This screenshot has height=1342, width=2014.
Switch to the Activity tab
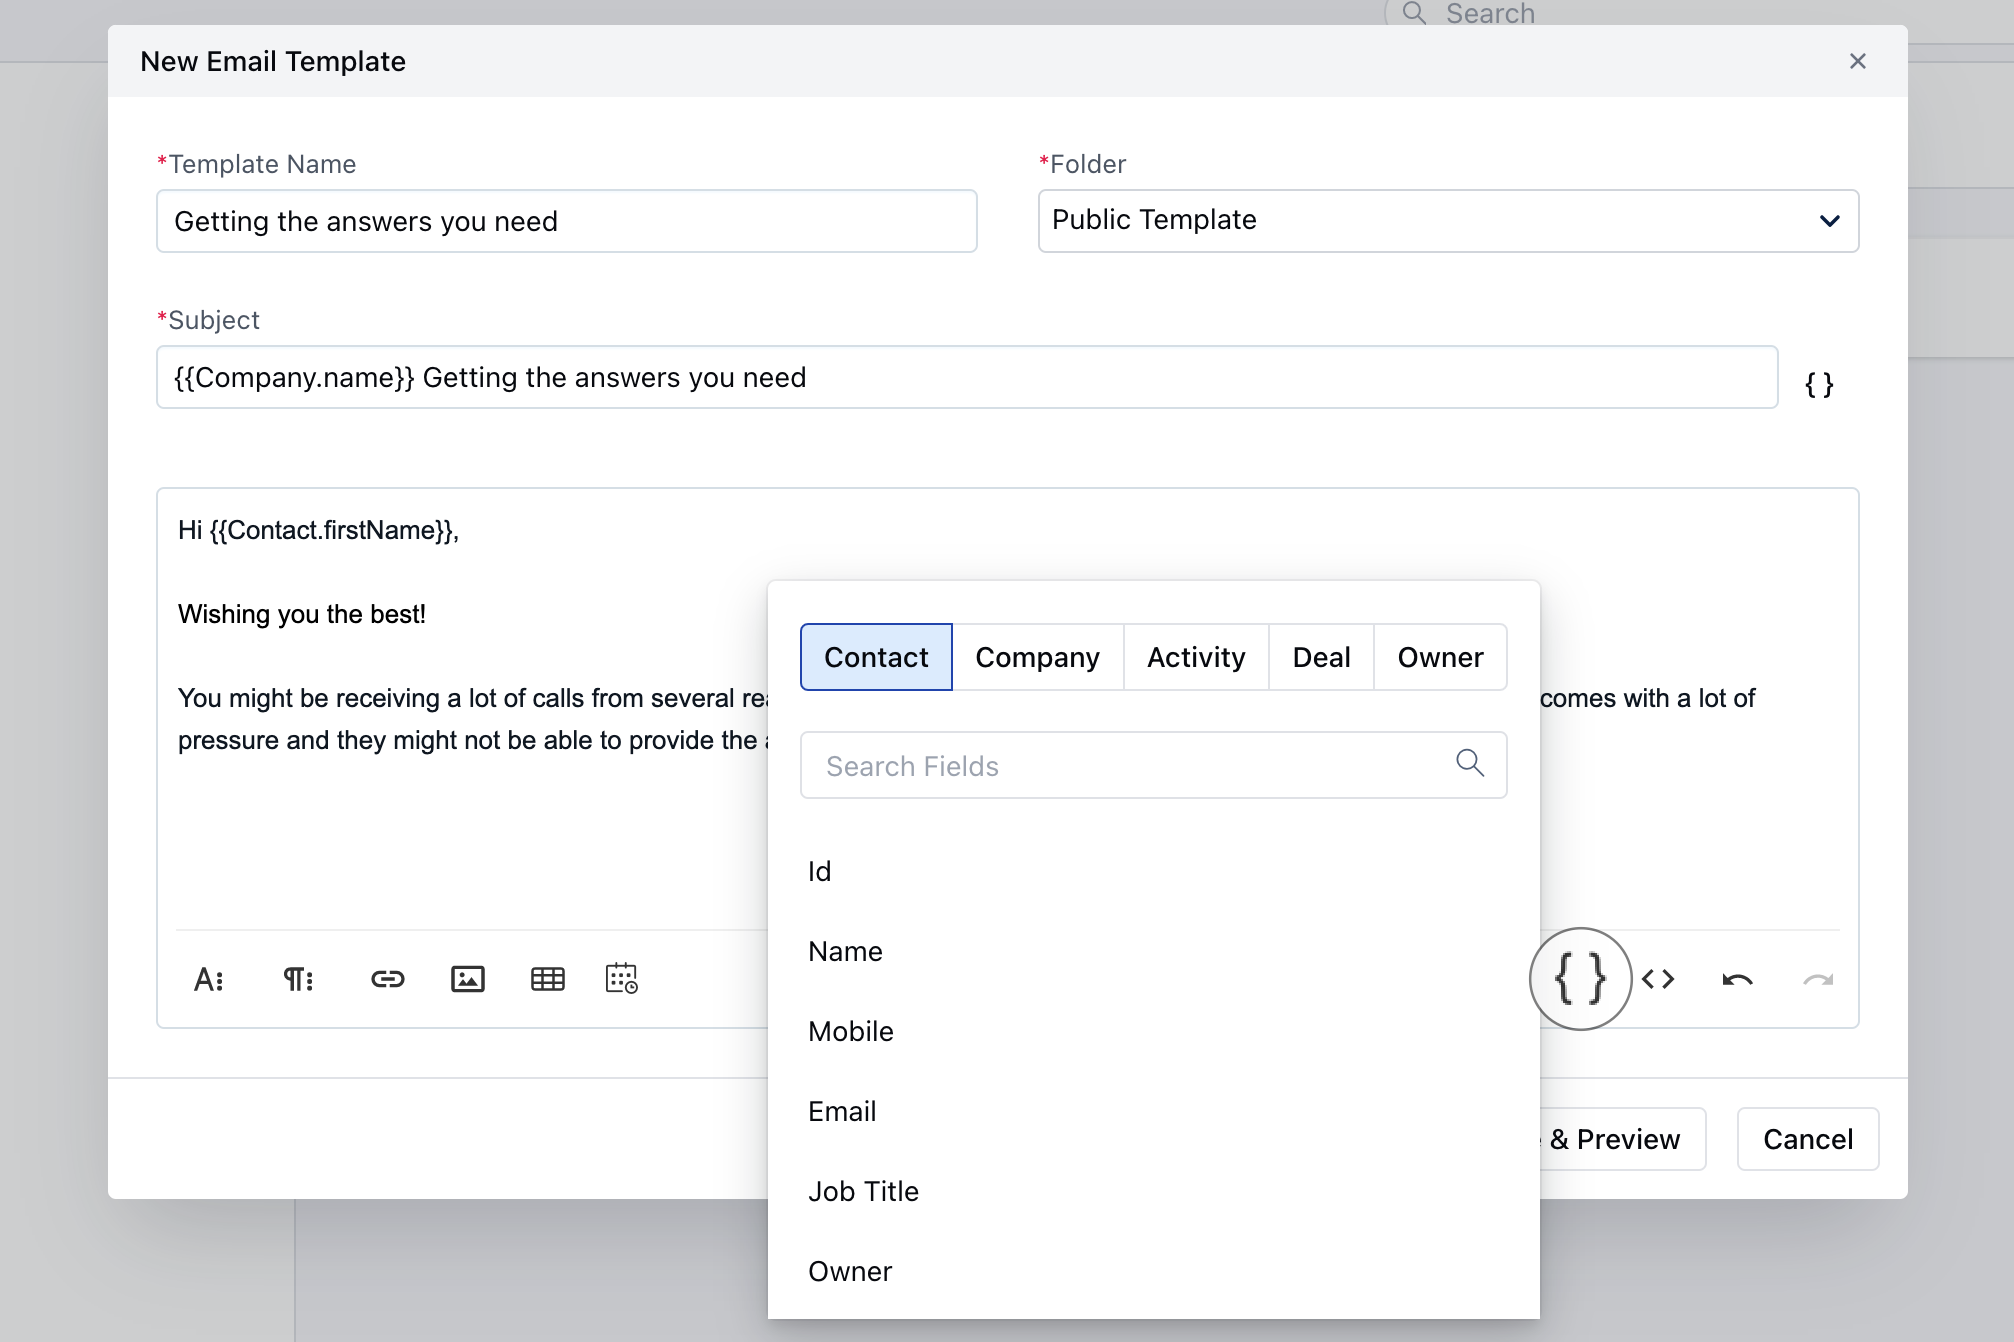click(x=1196, y=657)
